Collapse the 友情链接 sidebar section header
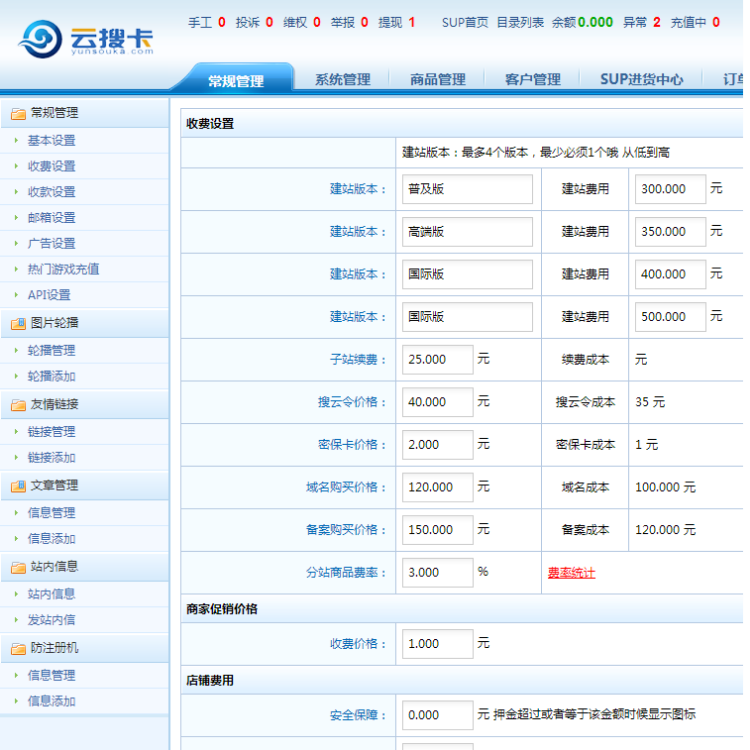The width and height of the screenshot is (750, 750). tap(85, 405)
